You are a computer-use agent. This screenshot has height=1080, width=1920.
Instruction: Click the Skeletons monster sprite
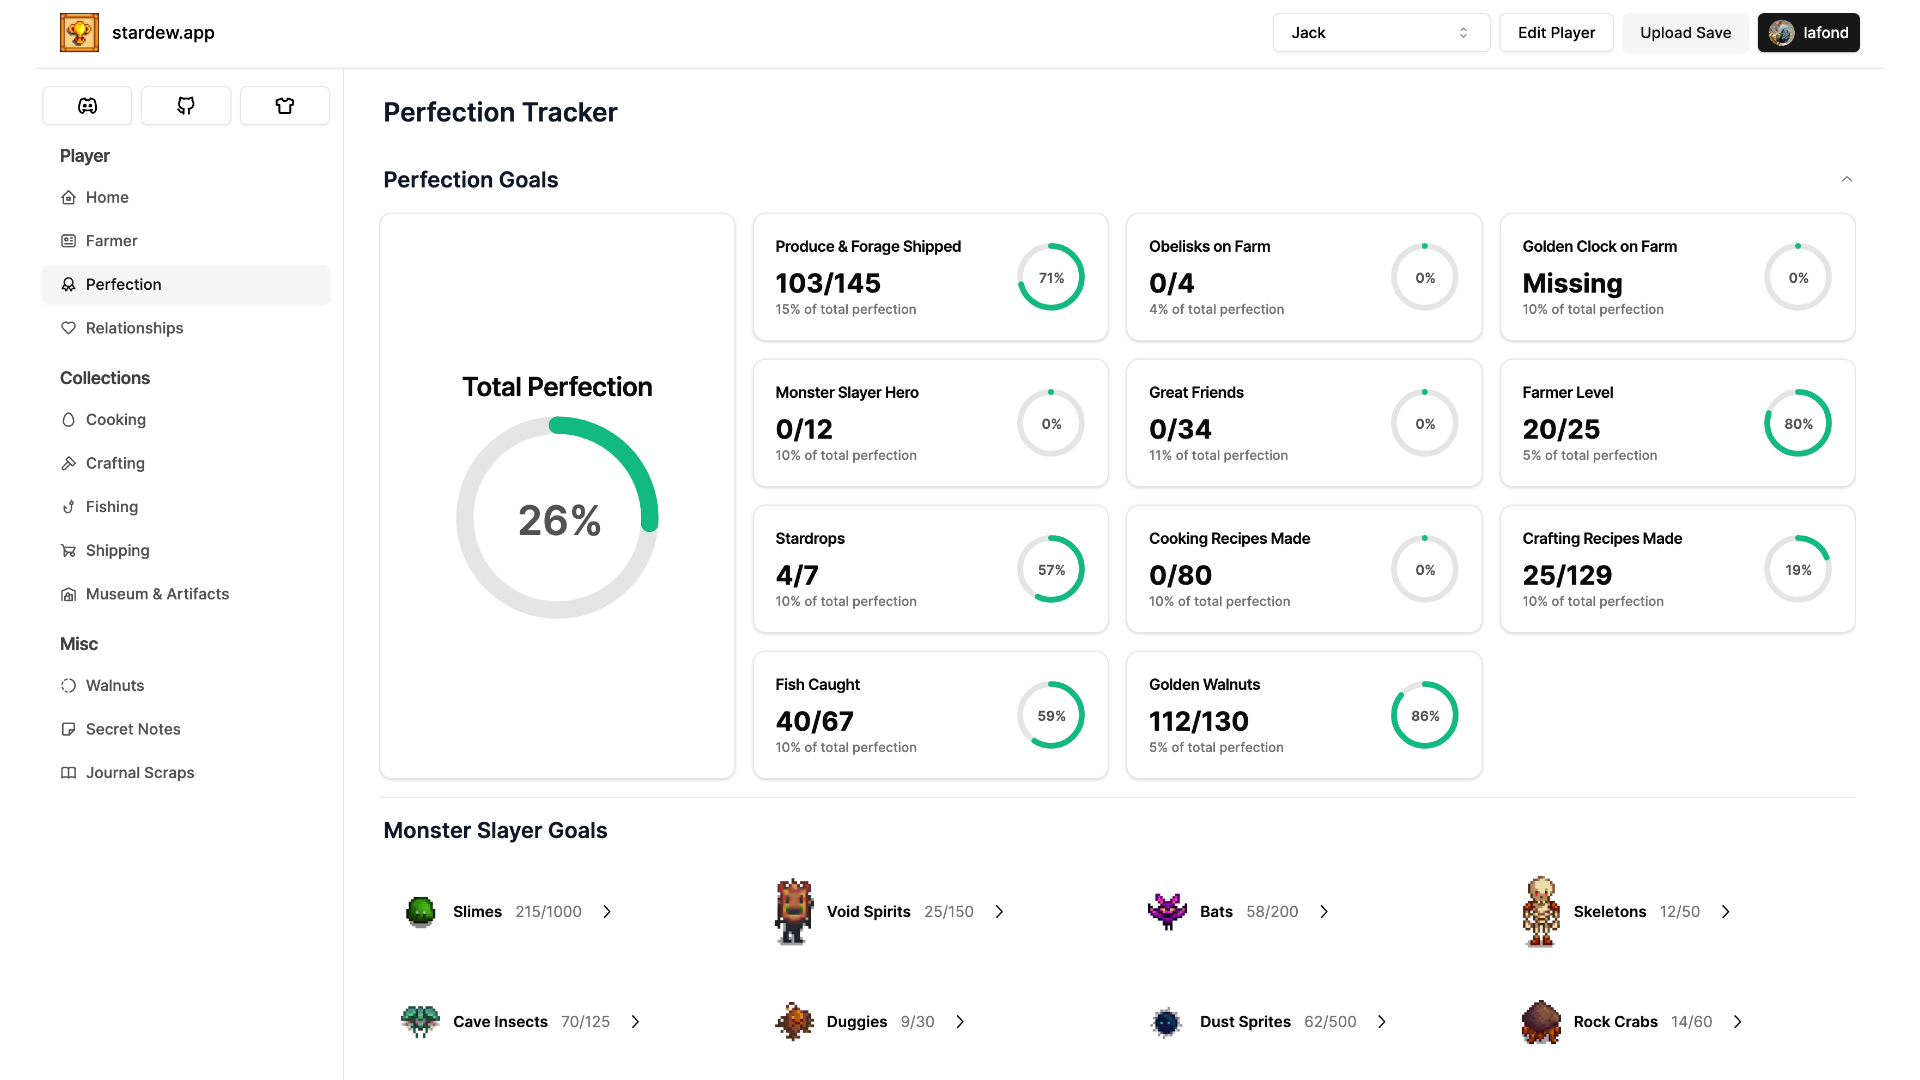pos(1541,912)
